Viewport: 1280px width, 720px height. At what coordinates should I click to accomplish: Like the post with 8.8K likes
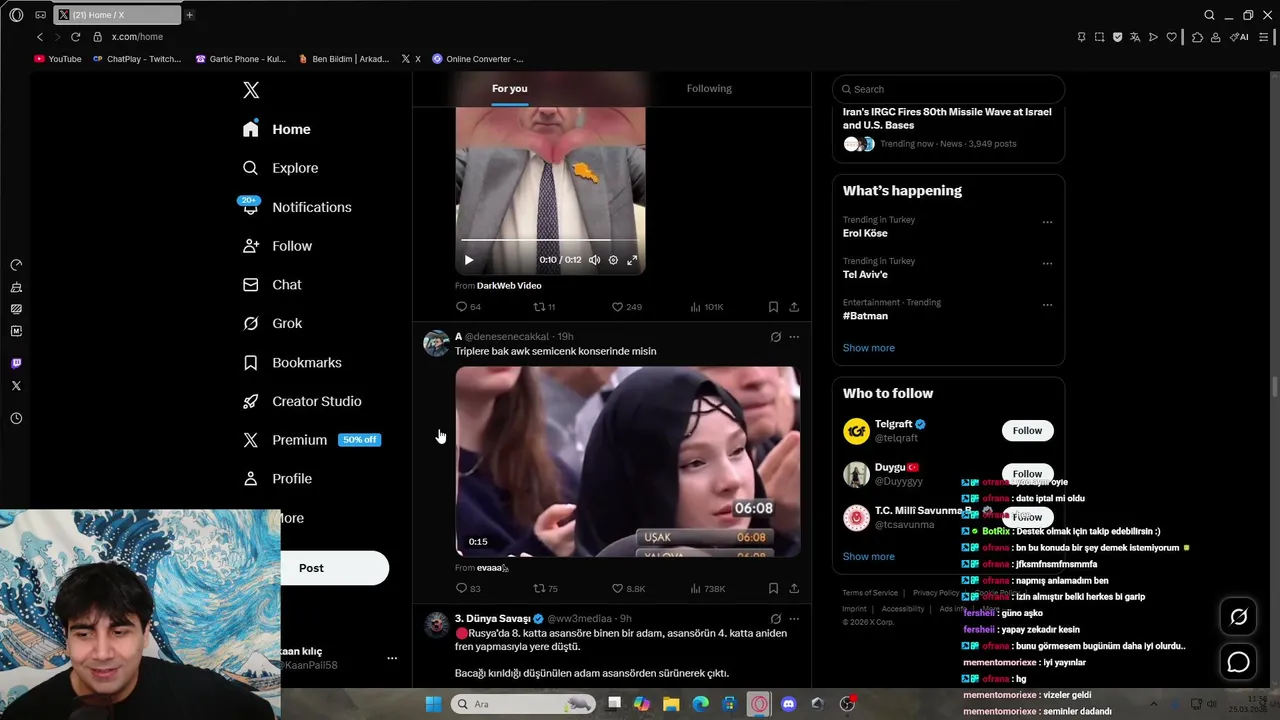(628, 589)
